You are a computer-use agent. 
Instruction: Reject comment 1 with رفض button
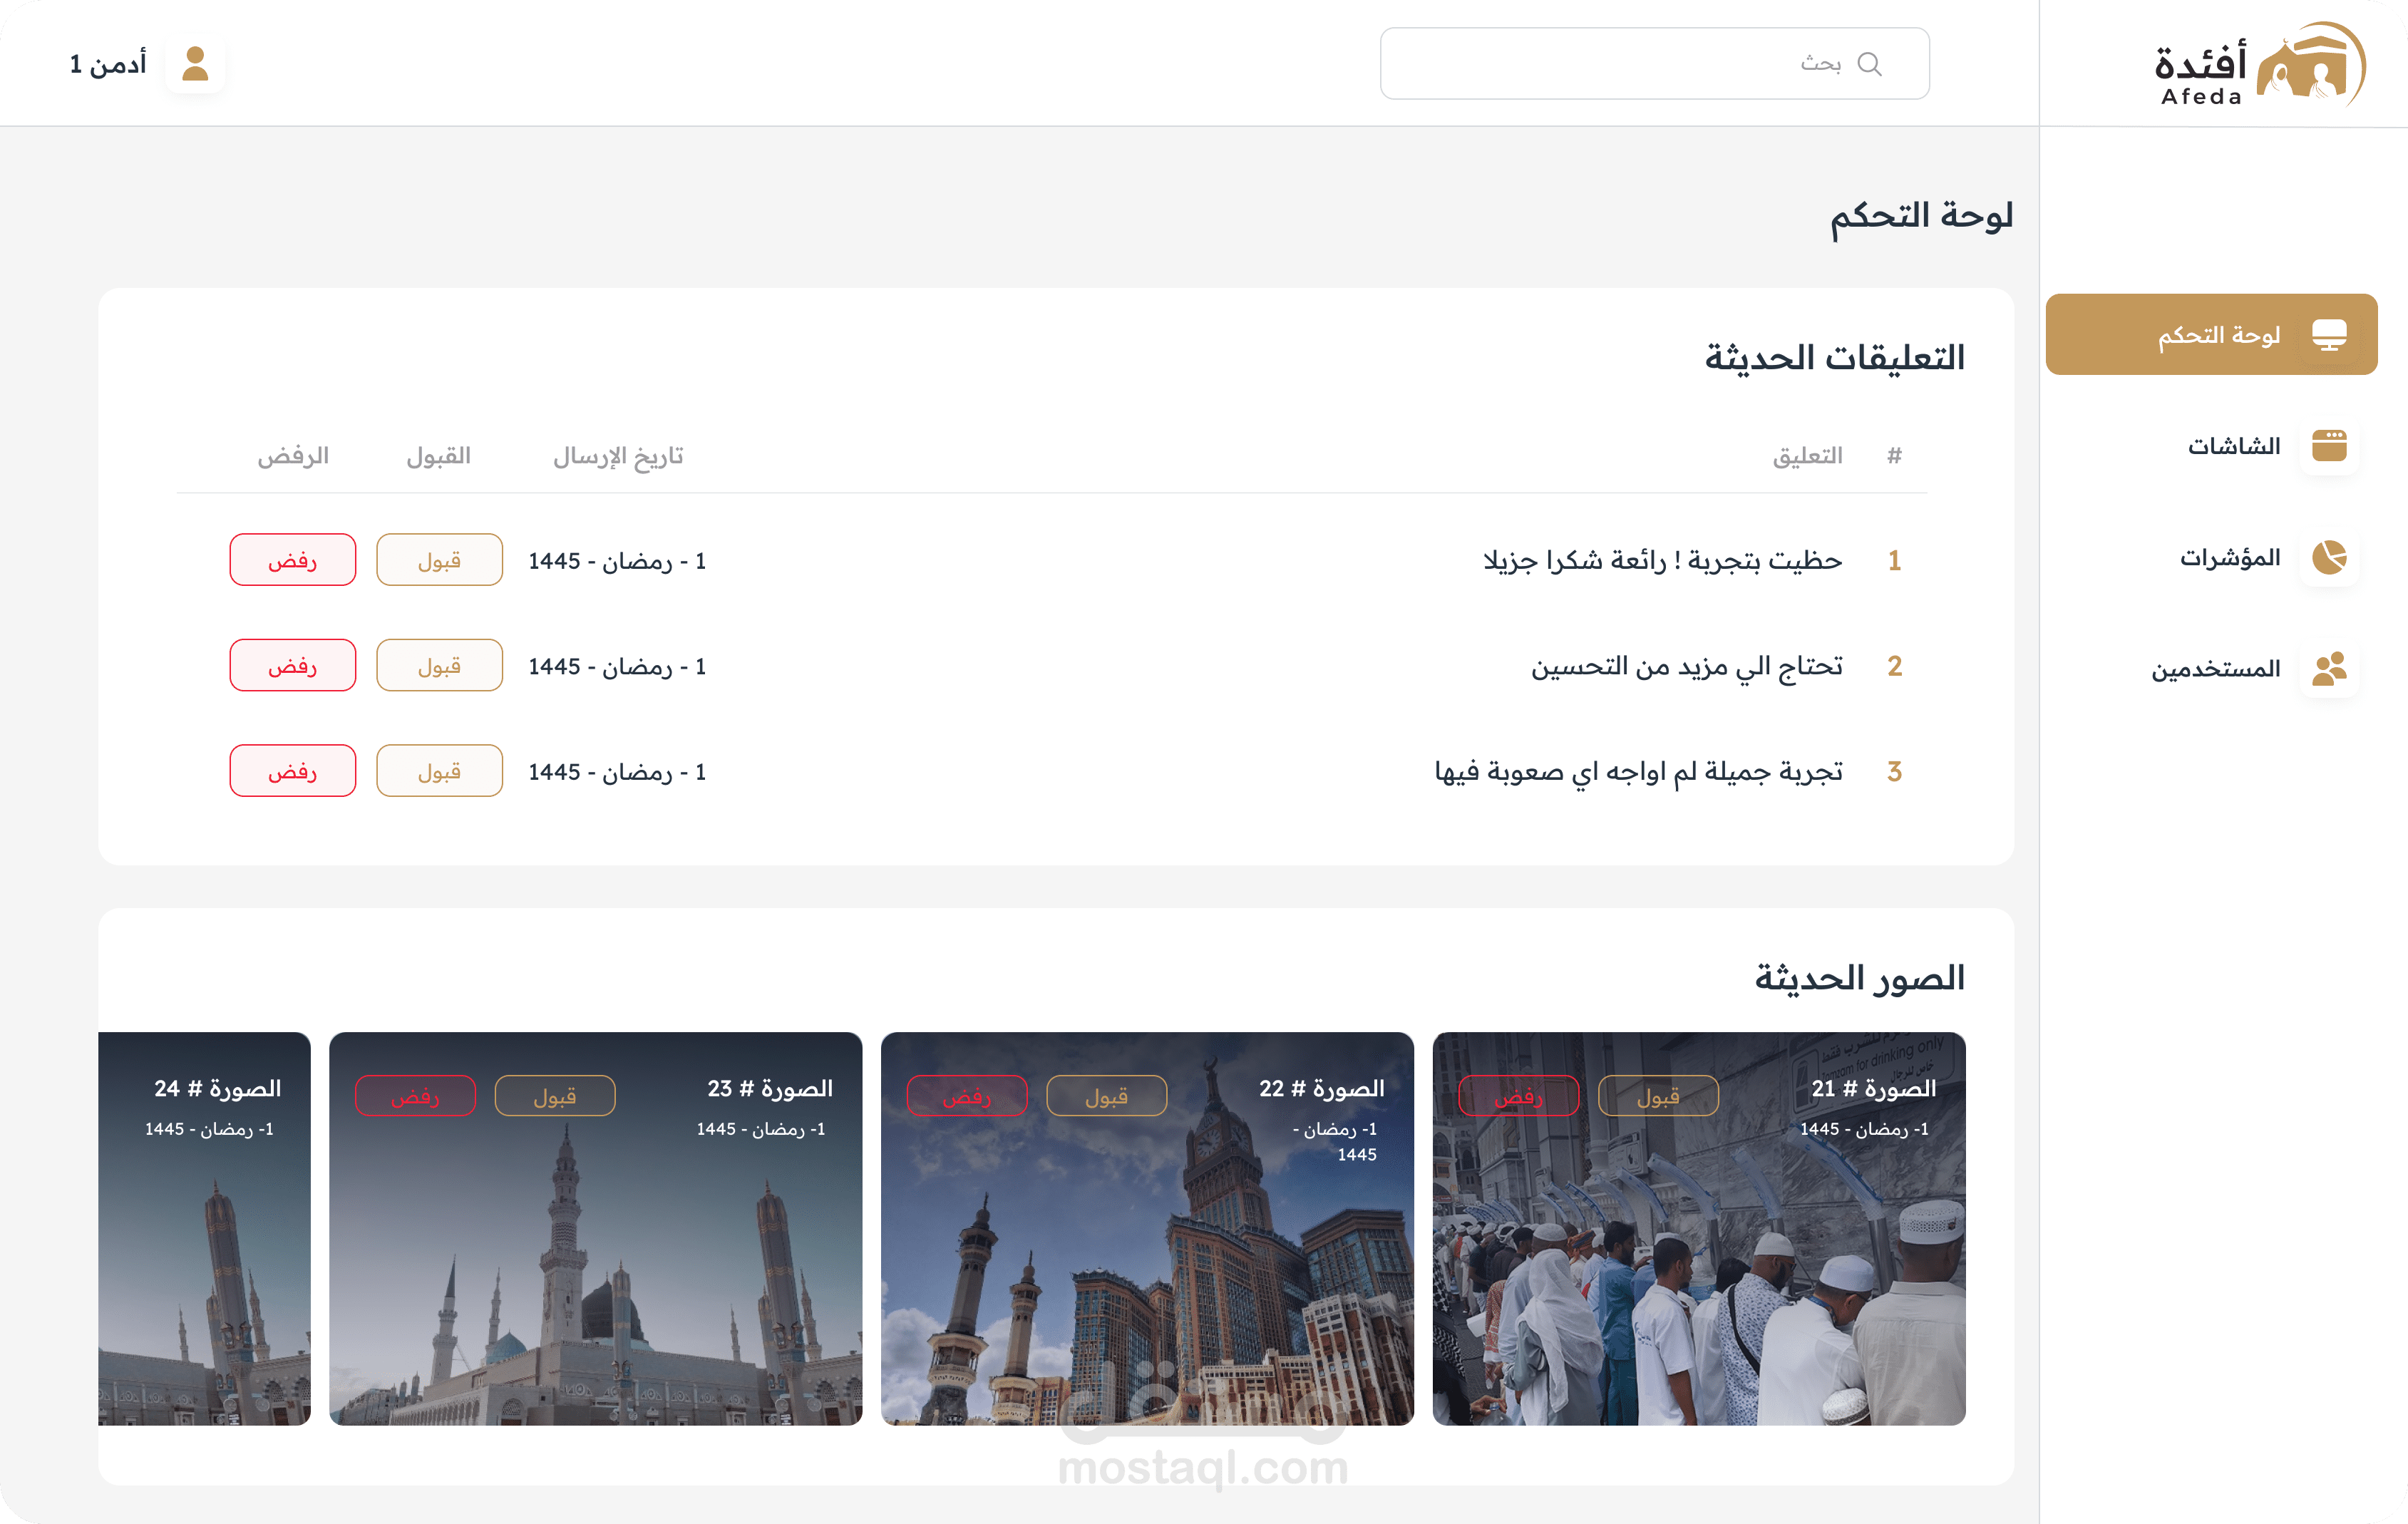[x=292, y=560]
